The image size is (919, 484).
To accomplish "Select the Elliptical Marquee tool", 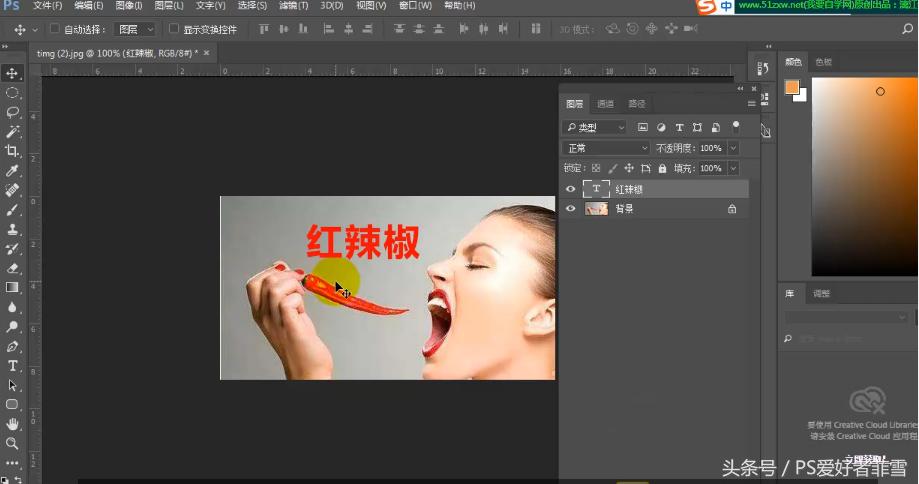I will click(x=12, y=93).
